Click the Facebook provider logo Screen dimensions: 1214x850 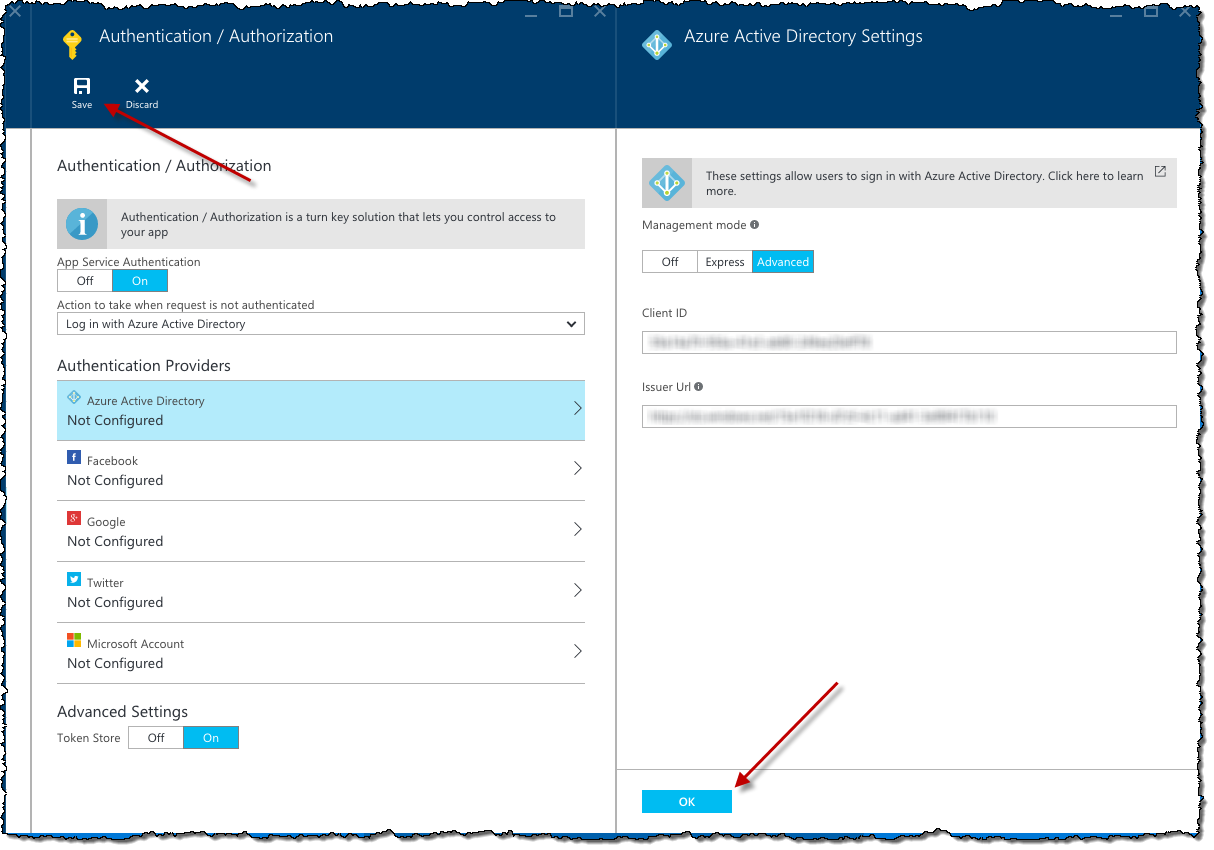(x=74, y=457)
